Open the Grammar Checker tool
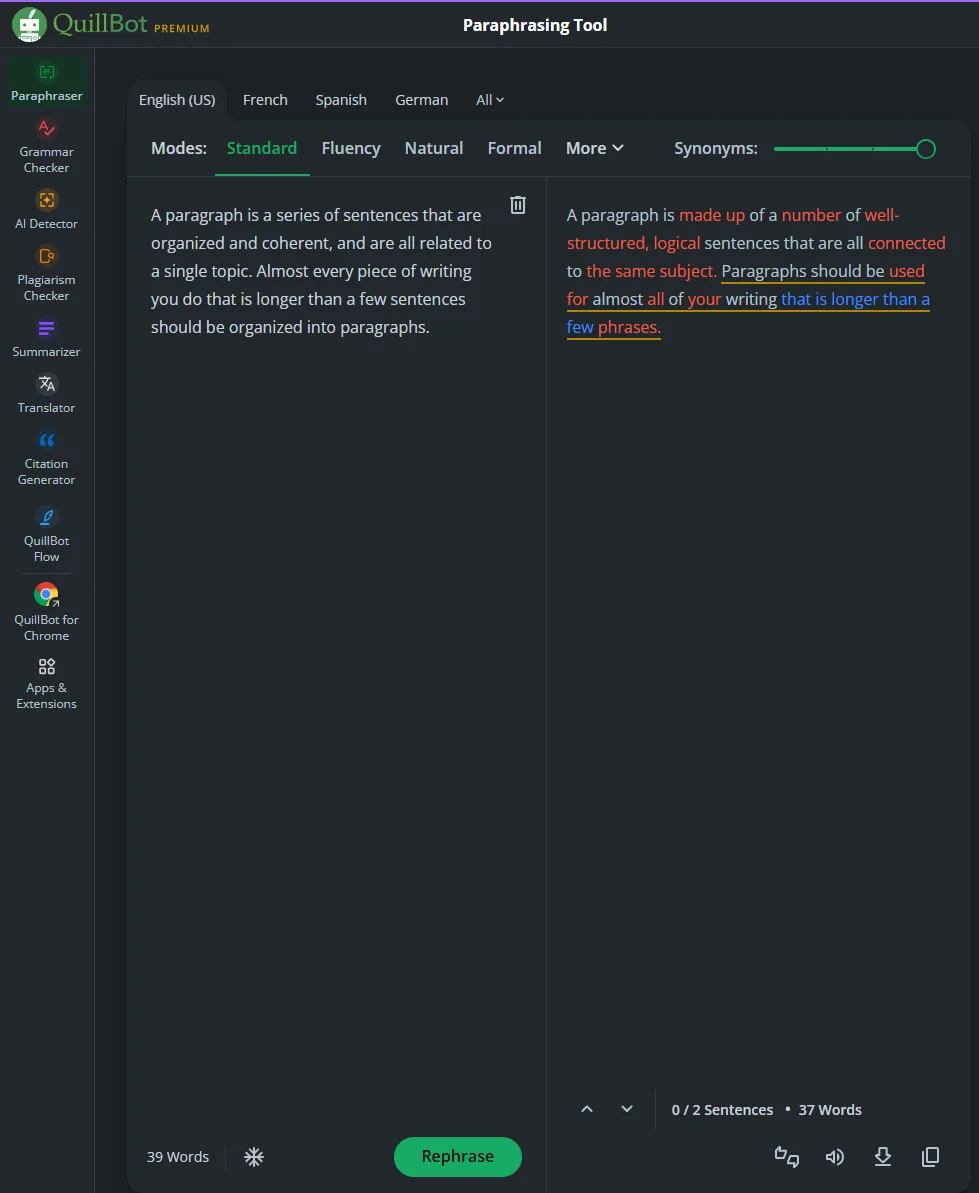The width and height of the screenshot is (979, 1193). pyautogui.click(x=46, y=146)
